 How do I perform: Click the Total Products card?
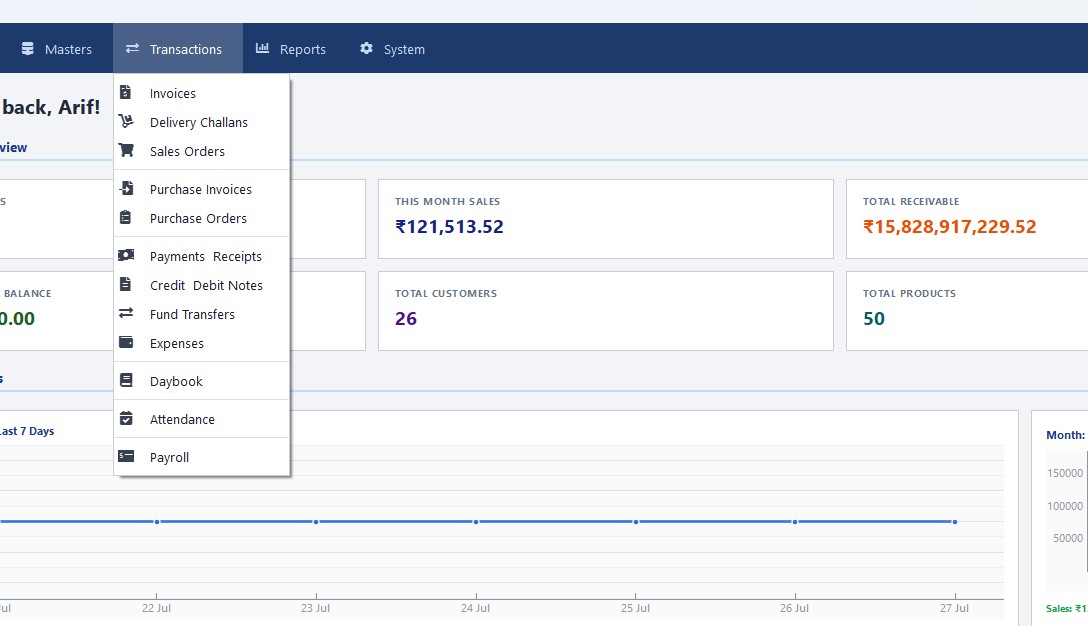[x=967, y=311]
